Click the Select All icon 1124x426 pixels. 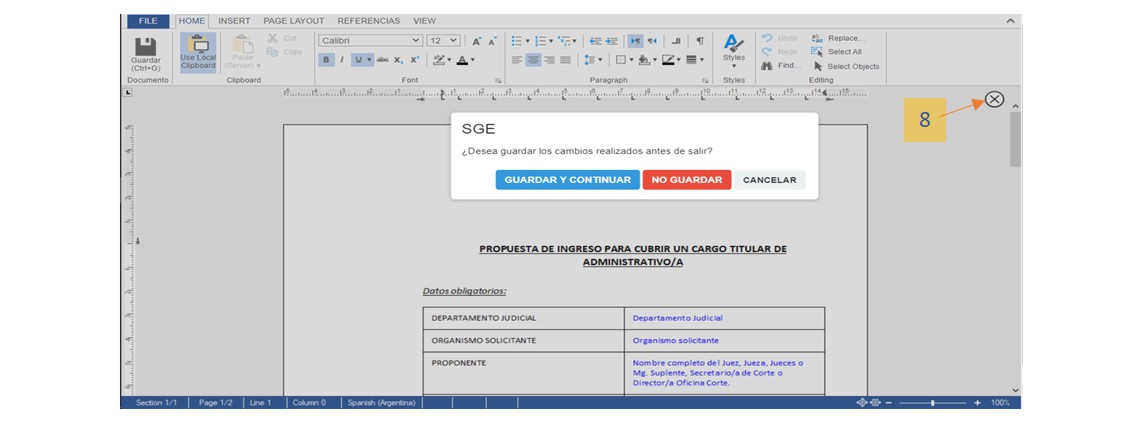(817, 52)
